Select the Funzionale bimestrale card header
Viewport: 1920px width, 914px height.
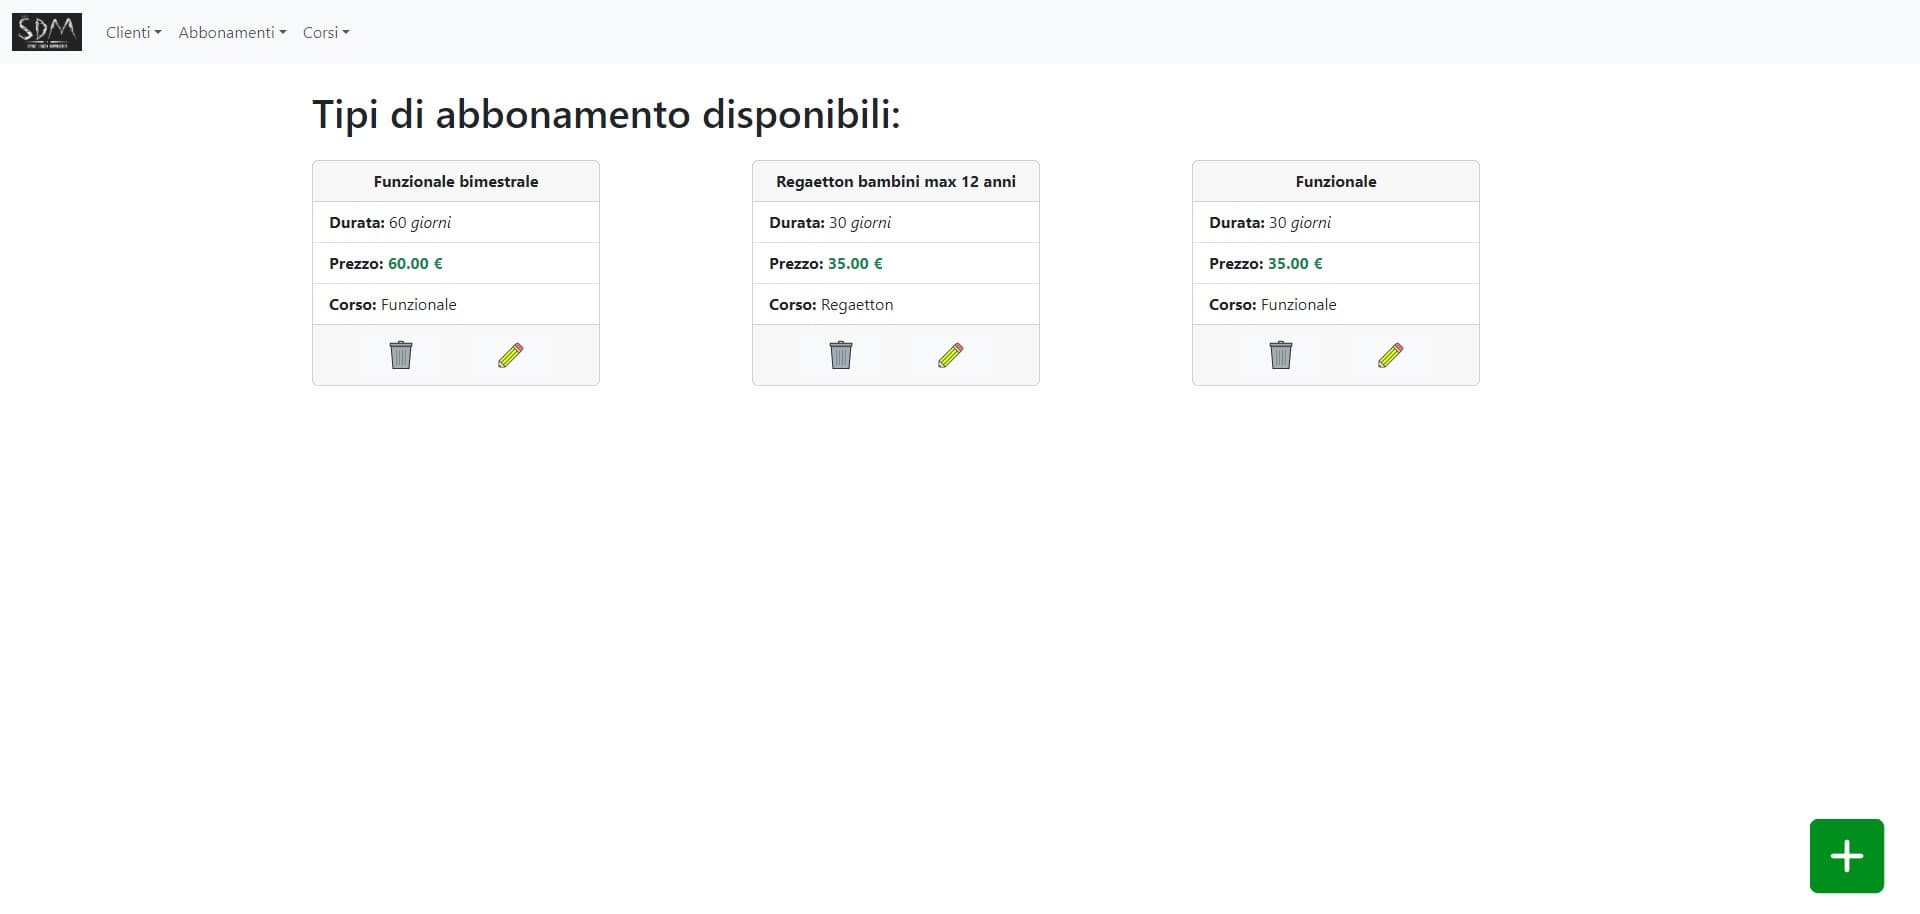pyautogui.click(x=455, y=181)
